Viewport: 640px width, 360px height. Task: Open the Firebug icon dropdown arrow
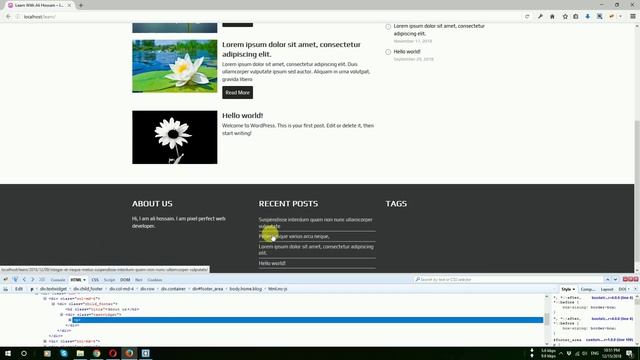(x=620, y=17)
